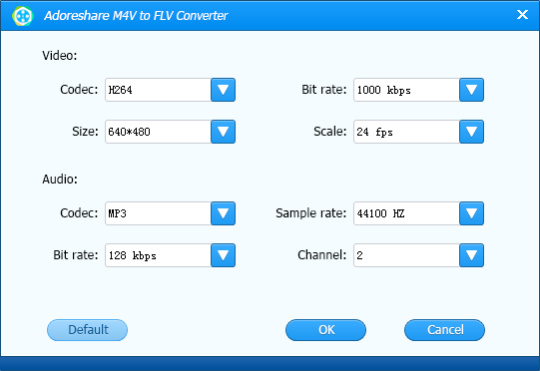Viewport: 540px width, 371px height.
Task: Click the 640*480 size field
Action: [158, 132]
